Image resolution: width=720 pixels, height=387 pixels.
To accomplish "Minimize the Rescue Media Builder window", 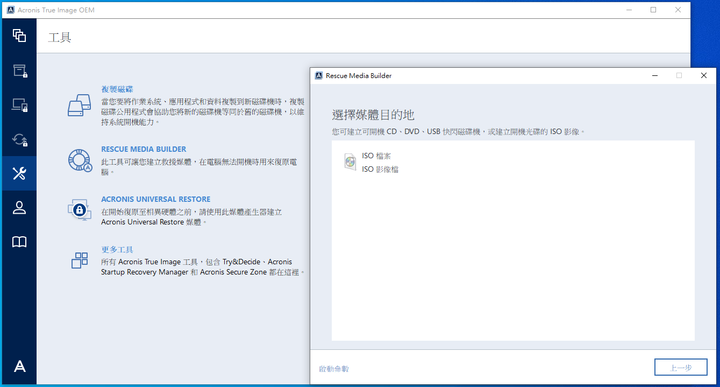I will [x=655, y=75].
